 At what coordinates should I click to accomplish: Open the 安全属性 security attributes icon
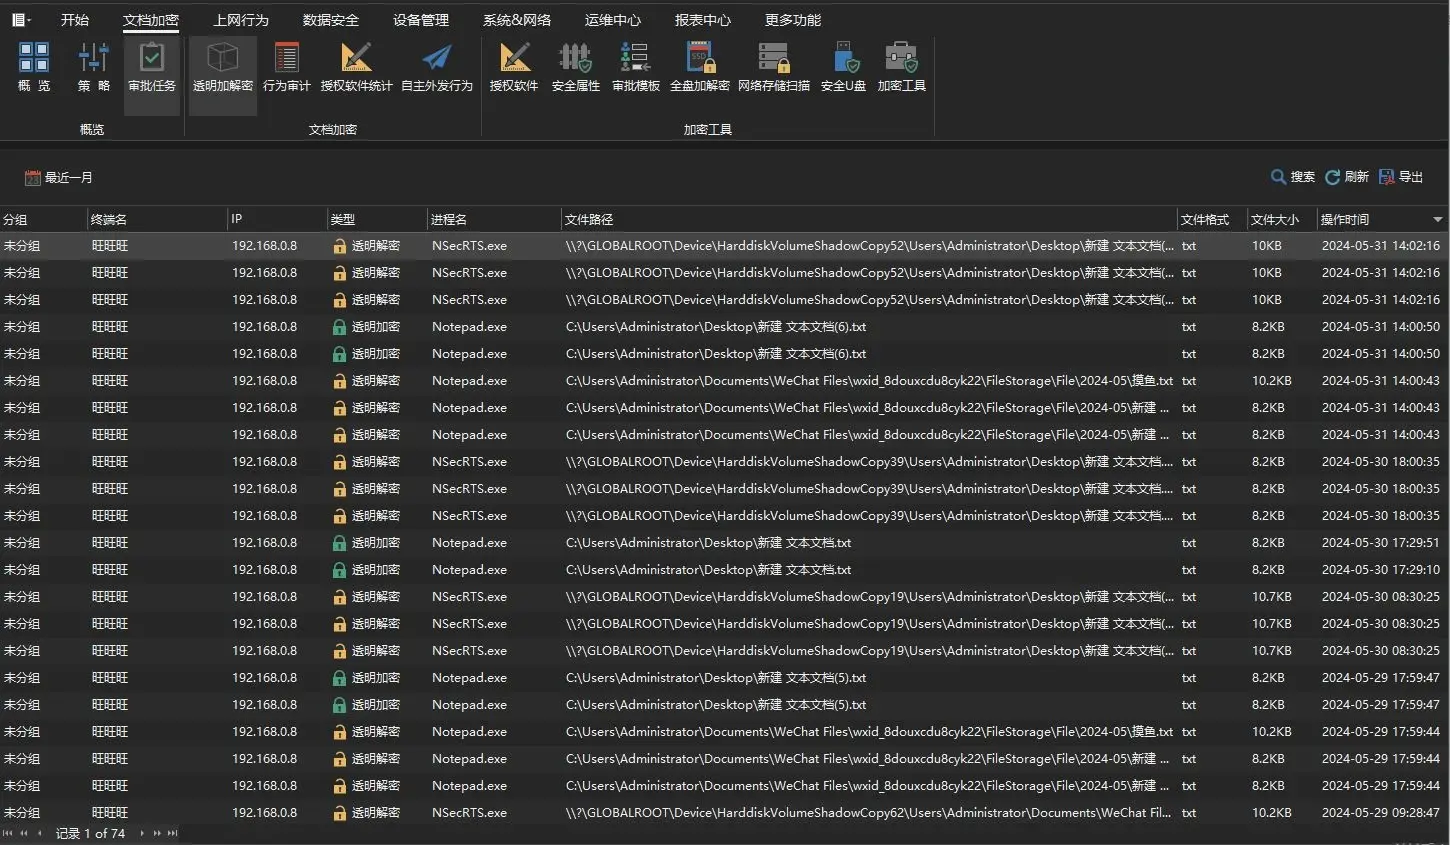[x=575, y=58]
